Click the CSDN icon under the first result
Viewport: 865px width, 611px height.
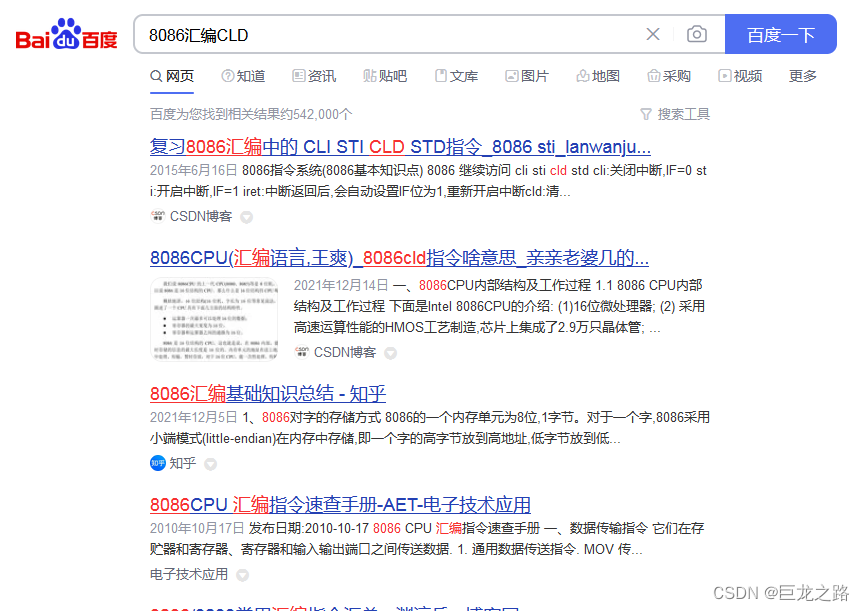pyautogui.click(x=158, y=216)
